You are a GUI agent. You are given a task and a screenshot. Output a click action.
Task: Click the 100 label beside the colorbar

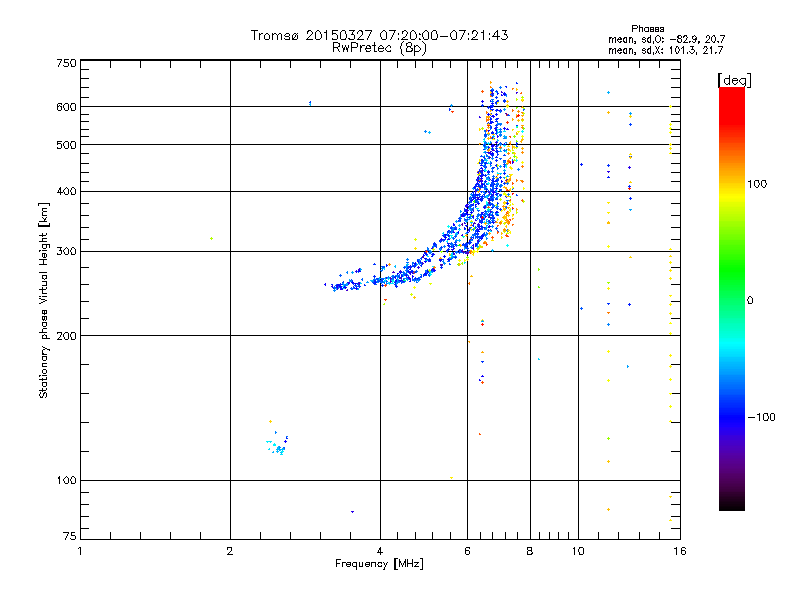coord(757,184)
